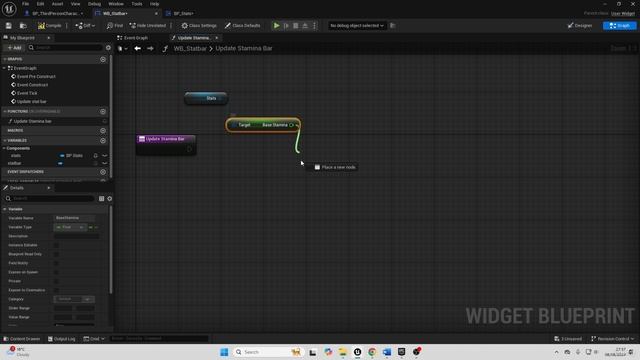Open the Debug menu

tap(94, 4)
